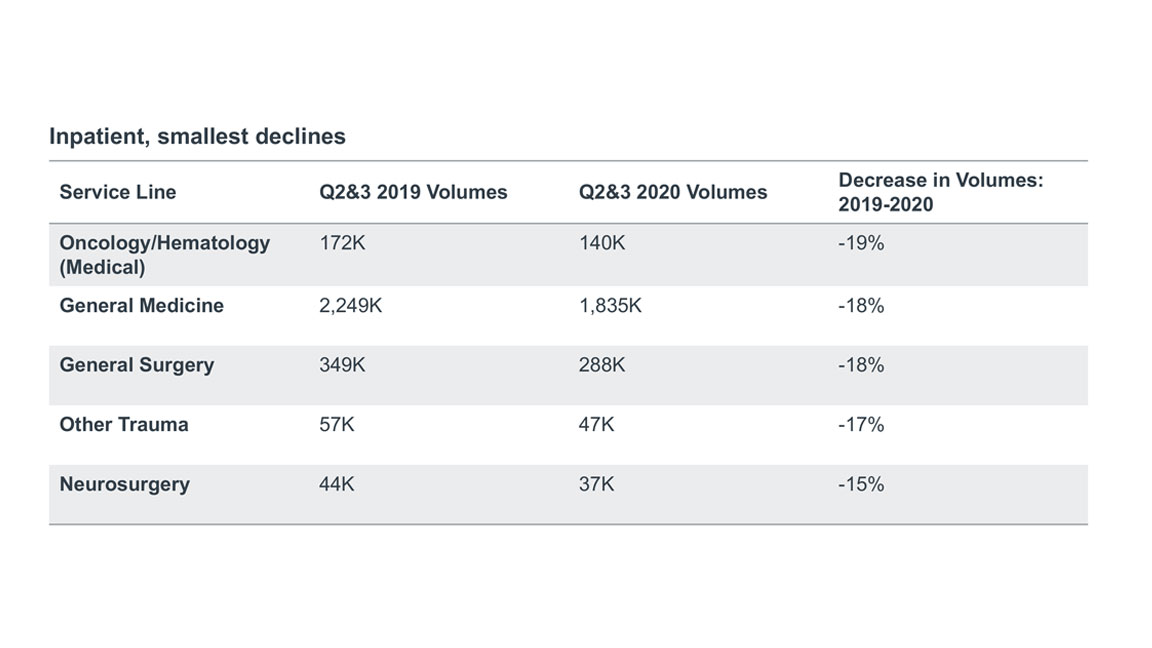Select the Other Trauma row label
This screenshot has height=648, width=1152.
(123, 425)
